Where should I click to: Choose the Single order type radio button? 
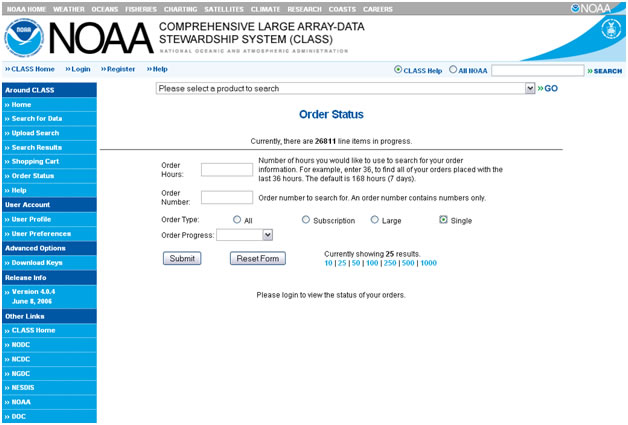coord(443,220)
